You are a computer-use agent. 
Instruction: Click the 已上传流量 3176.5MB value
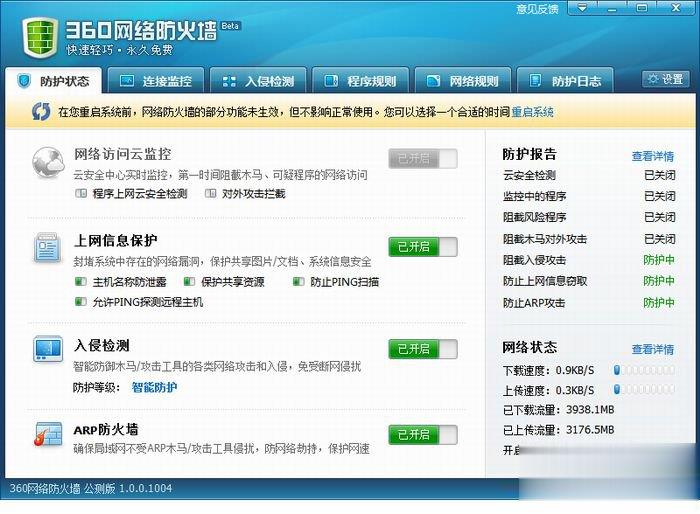coord(590,430)
